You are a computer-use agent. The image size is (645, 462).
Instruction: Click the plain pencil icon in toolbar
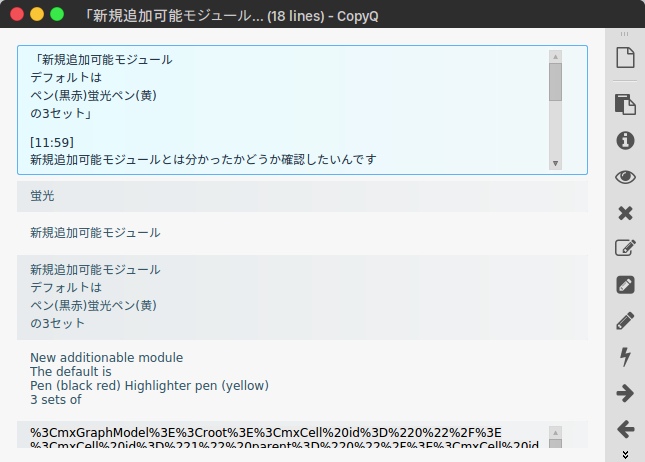(x=625, y=321)
